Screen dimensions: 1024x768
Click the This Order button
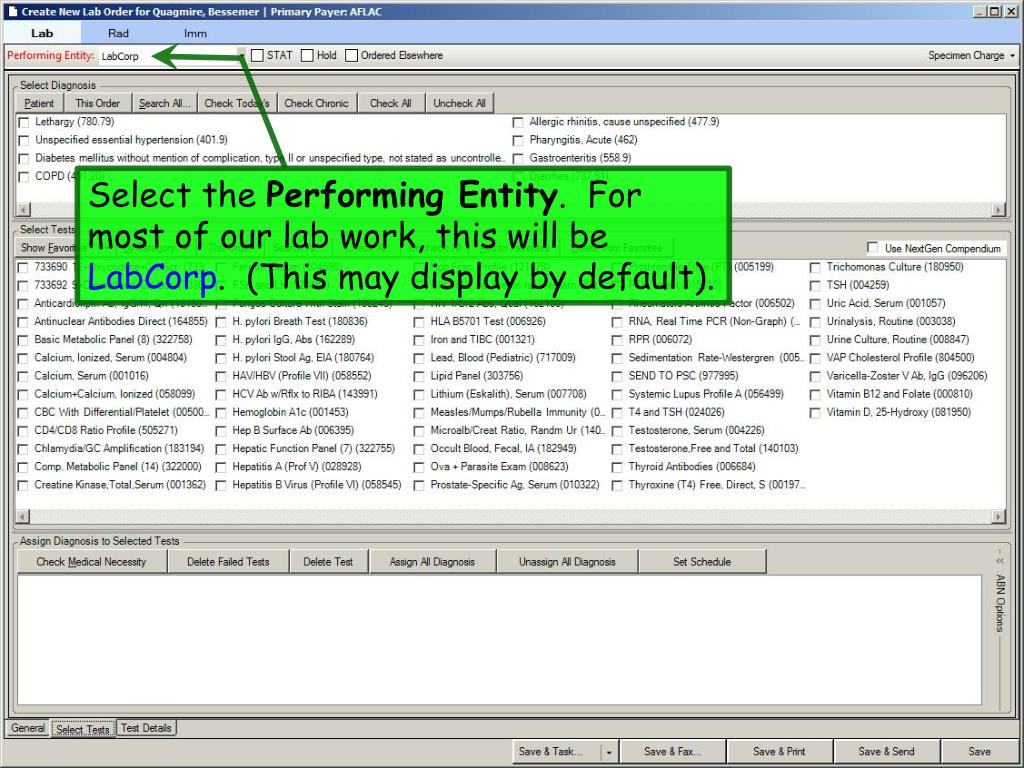click(98, 103)
